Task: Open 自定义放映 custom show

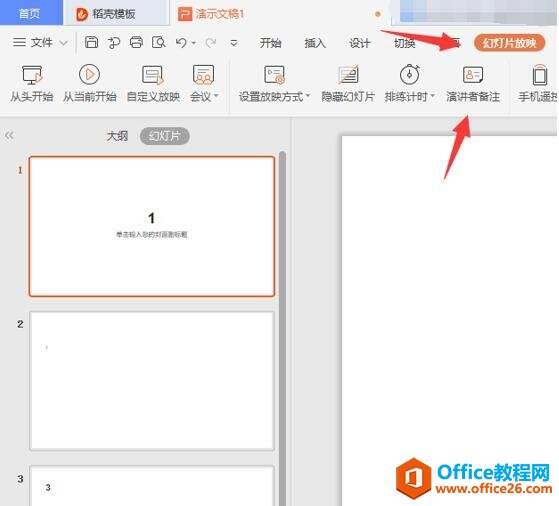Action: (x=153, y=84)
